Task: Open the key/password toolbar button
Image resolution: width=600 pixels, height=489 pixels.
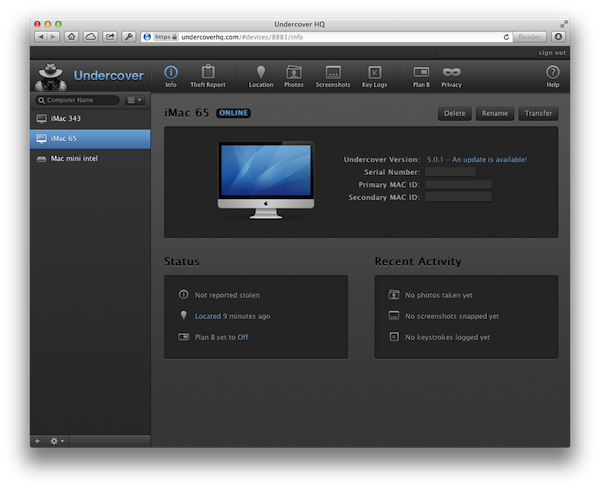Action: point(129,37)
